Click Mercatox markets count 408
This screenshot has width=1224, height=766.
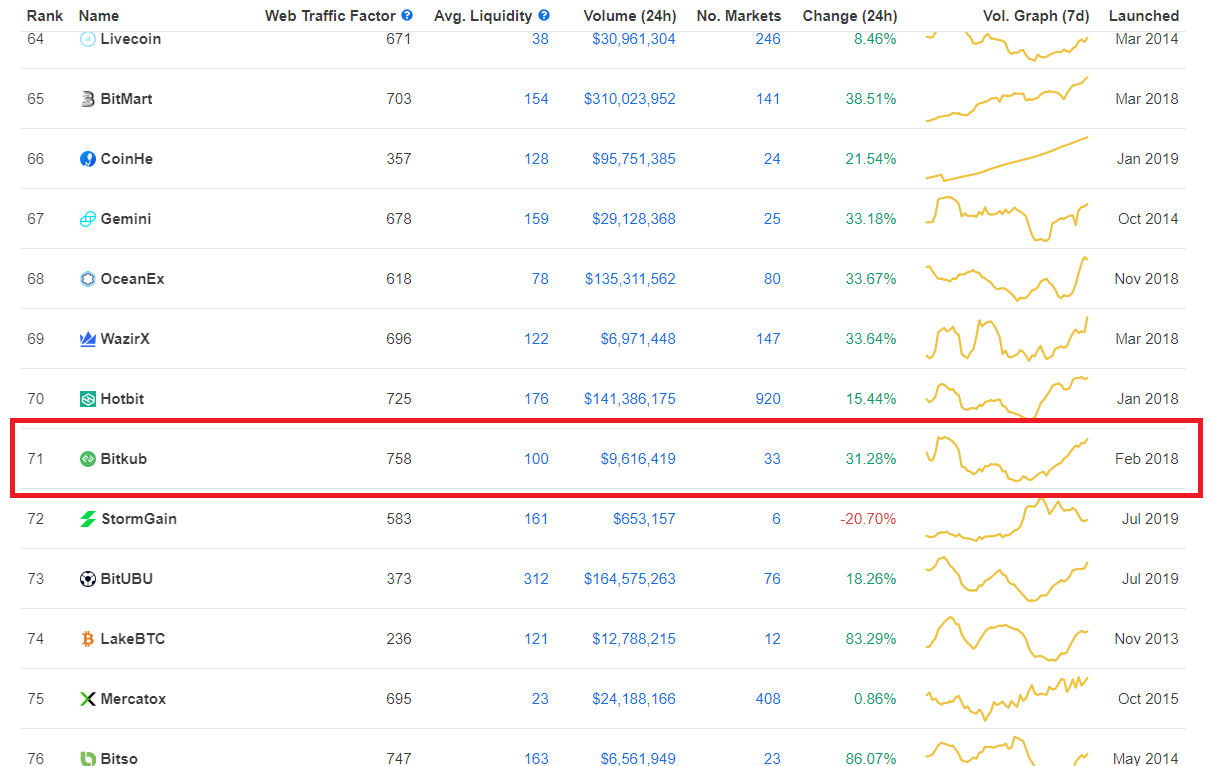[x=768, y=699]
